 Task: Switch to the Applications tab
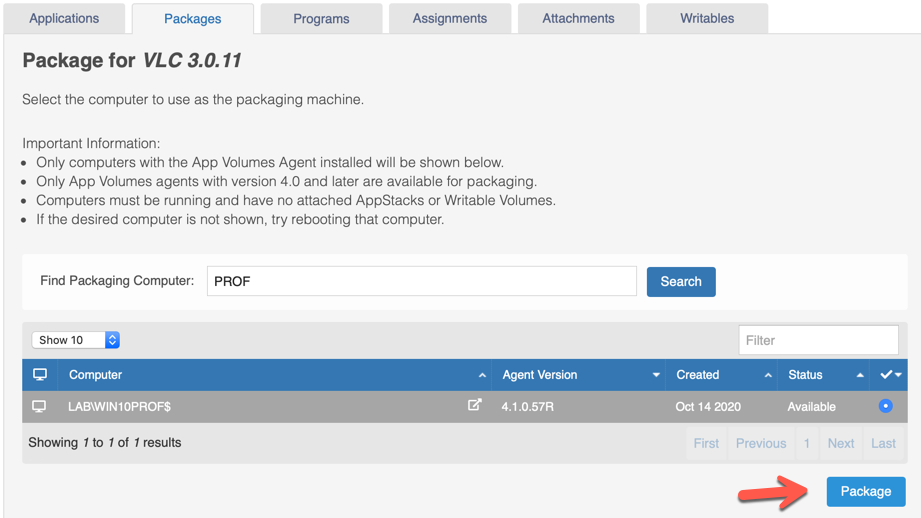tap(64, 18)
